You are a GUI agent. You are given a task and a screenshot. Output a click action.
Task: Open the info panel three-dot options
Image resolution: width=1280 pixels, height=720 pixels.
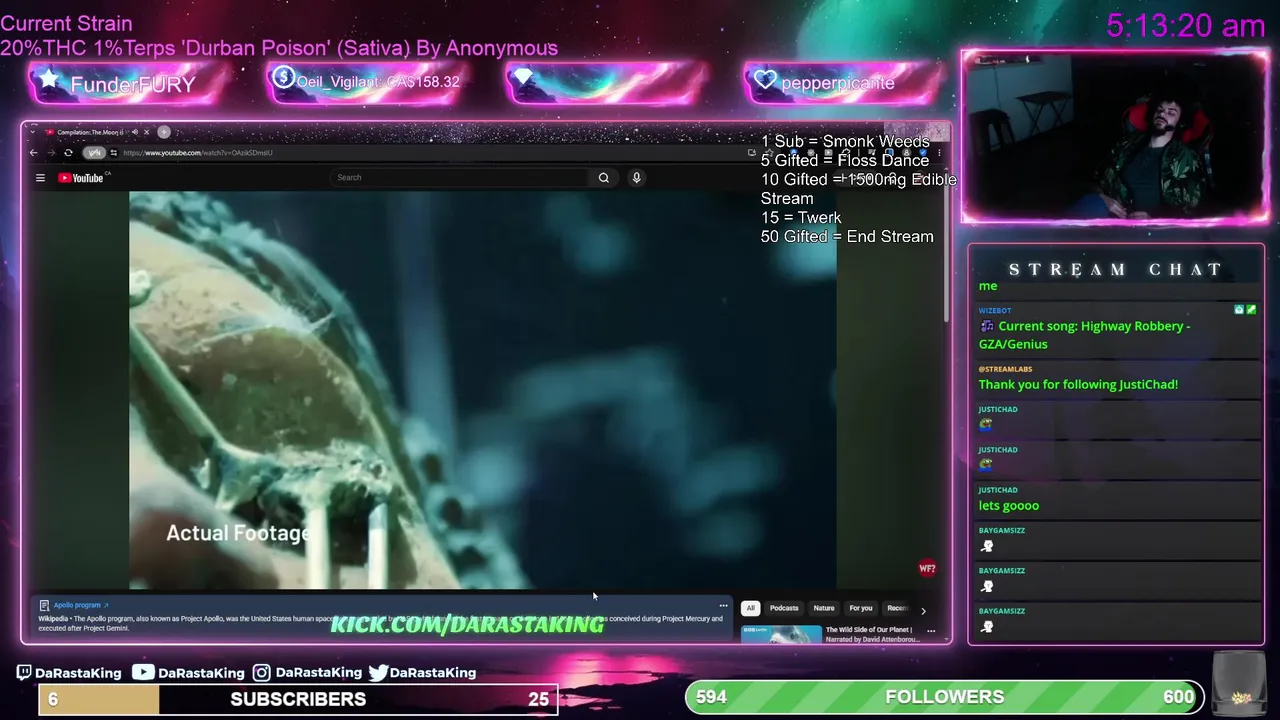point(723,605)
